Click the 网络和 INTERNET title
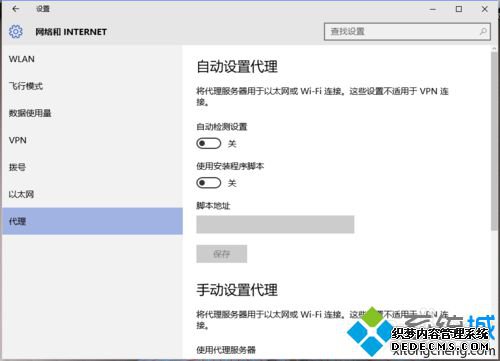The height and width of the screenshot is (361, 500). [x=71, y=32]
